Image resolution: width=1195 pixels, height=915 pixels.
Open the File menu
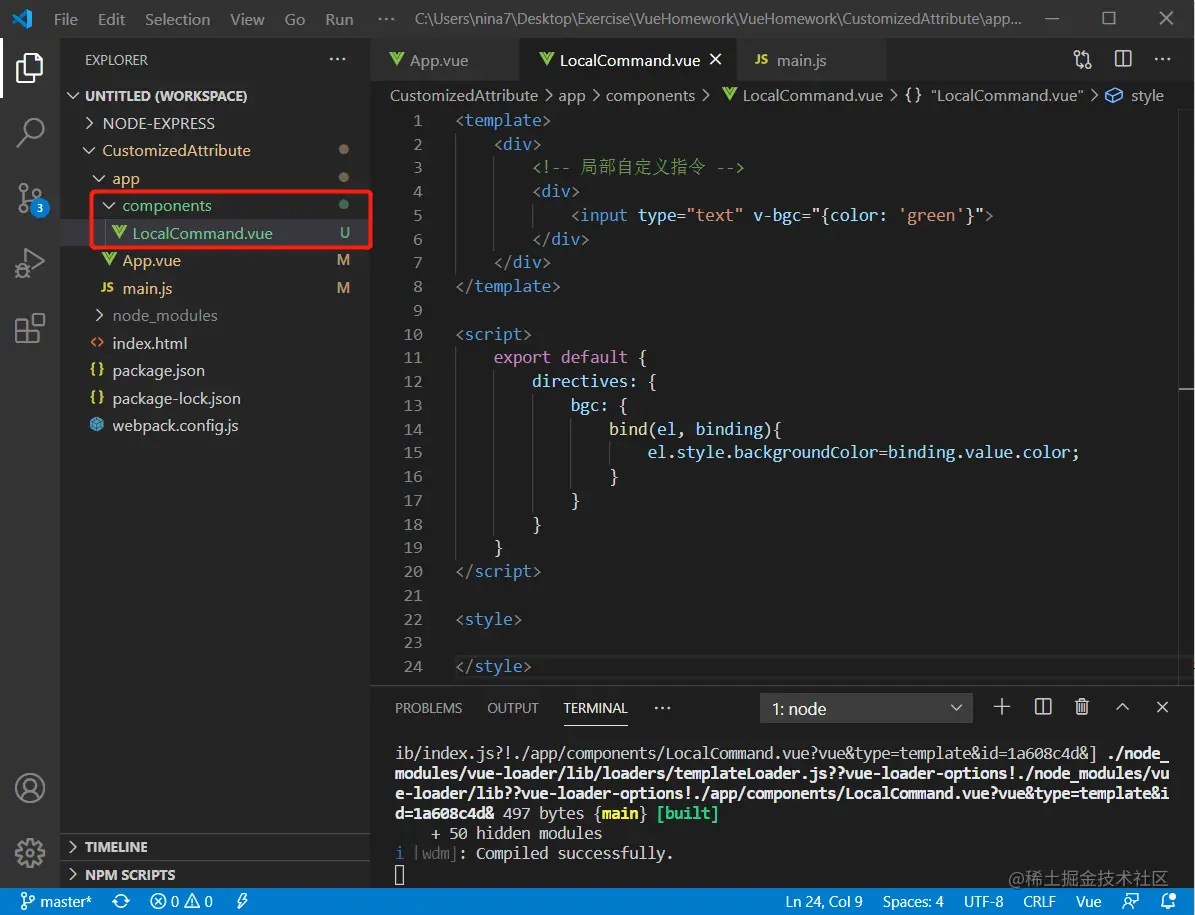[66, 19]
